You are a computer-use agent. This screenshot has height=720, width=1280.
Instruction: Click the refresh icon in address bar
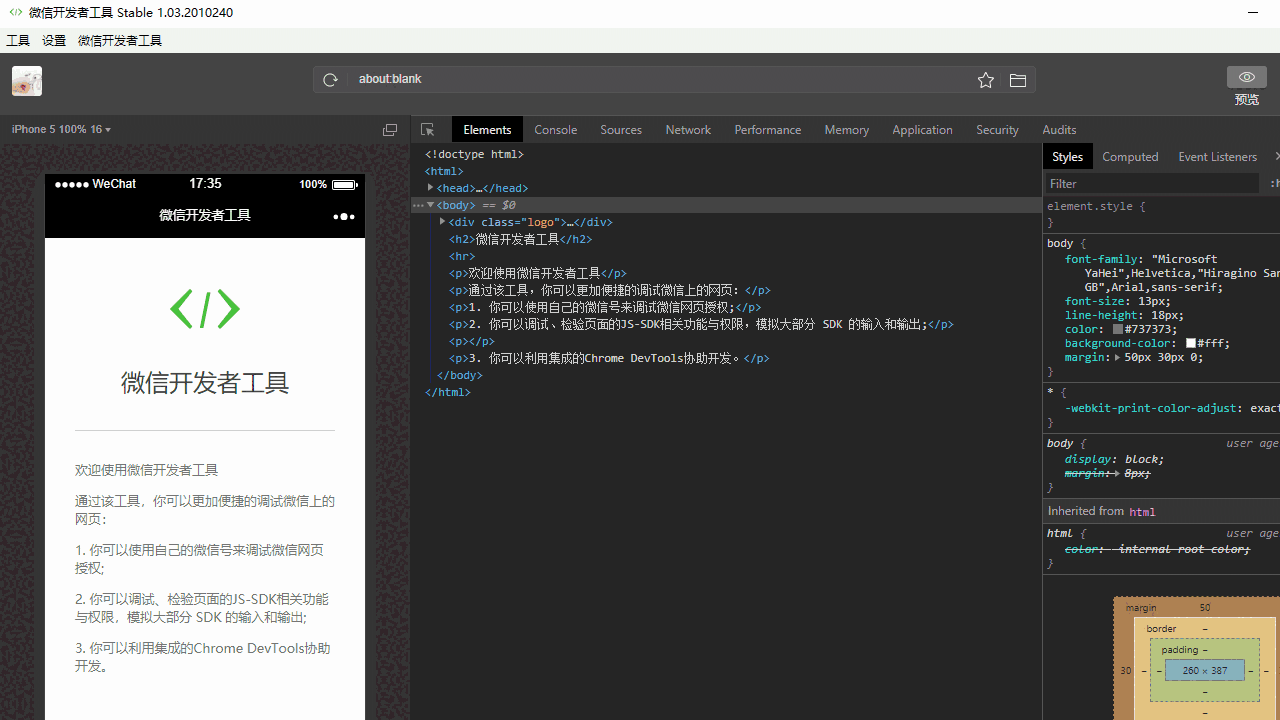(330, 79)
